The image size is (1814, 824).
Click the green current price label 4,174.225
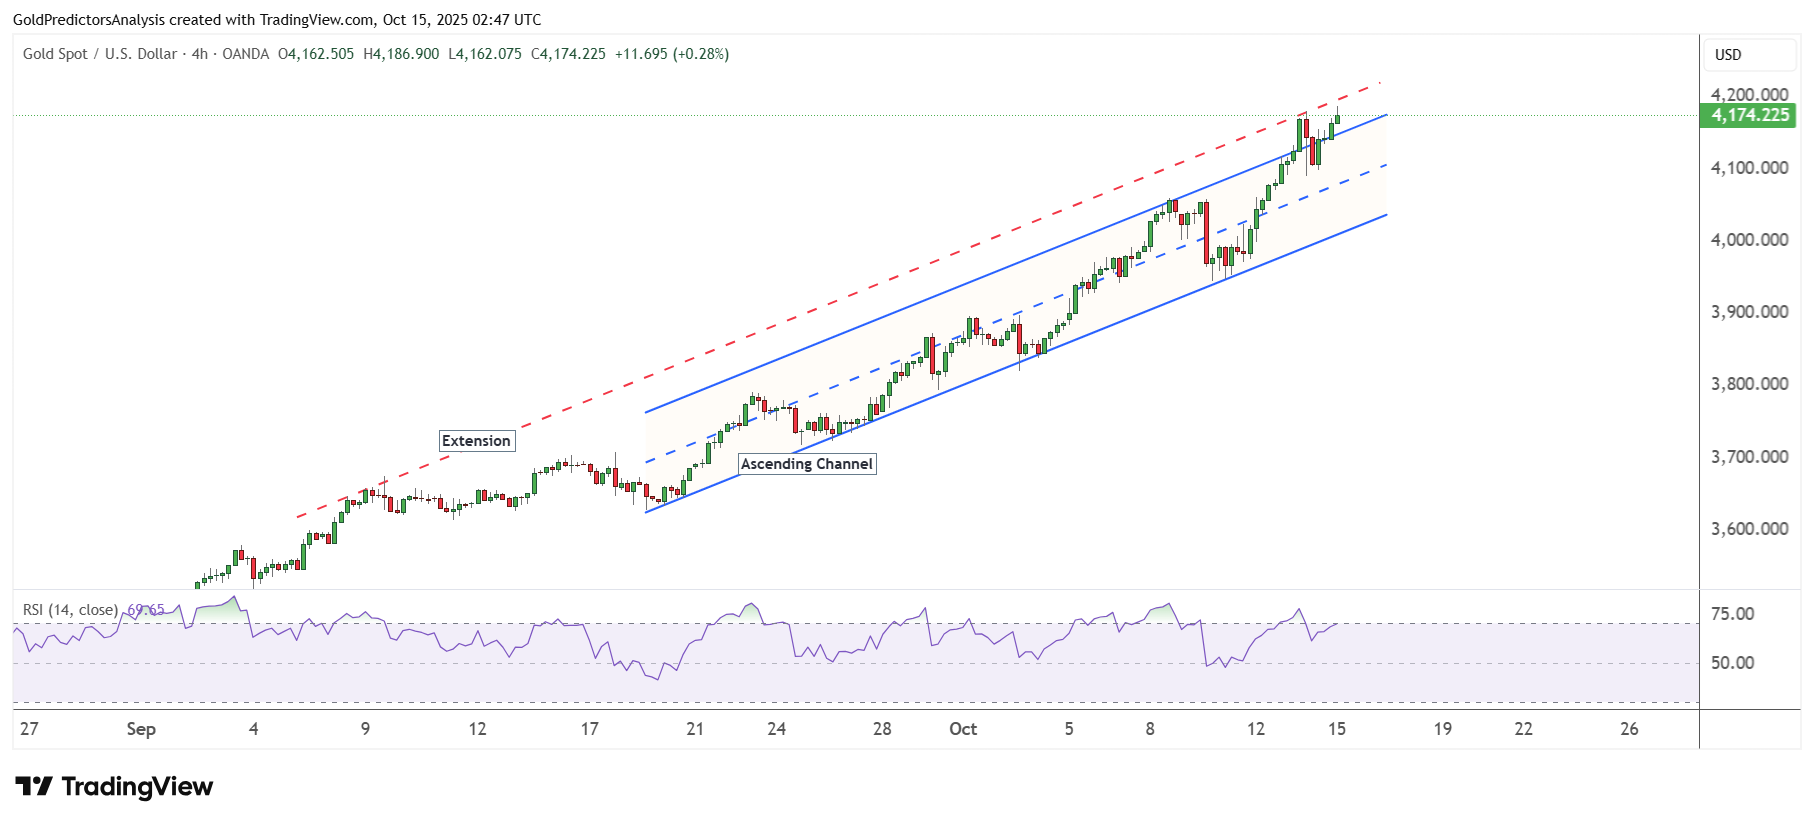point(1749,115)
